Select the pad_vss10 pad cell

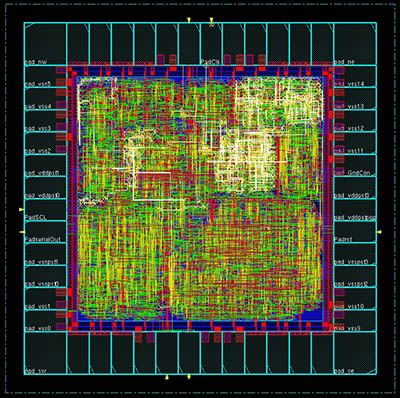[x=355, y=299]
